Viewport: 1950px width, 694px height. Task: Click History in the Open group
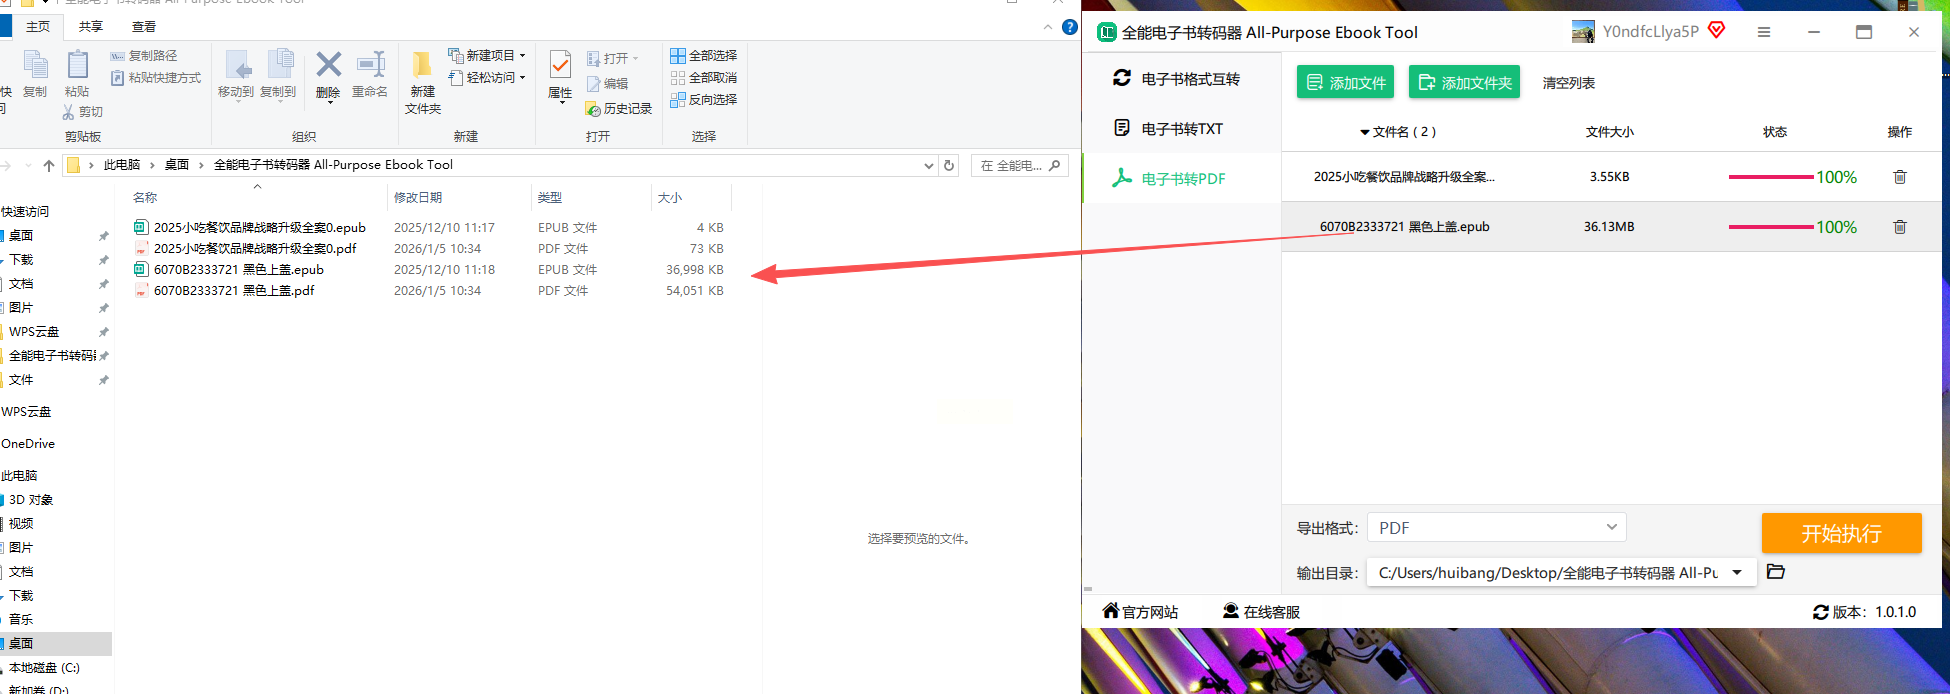(619, 109)
